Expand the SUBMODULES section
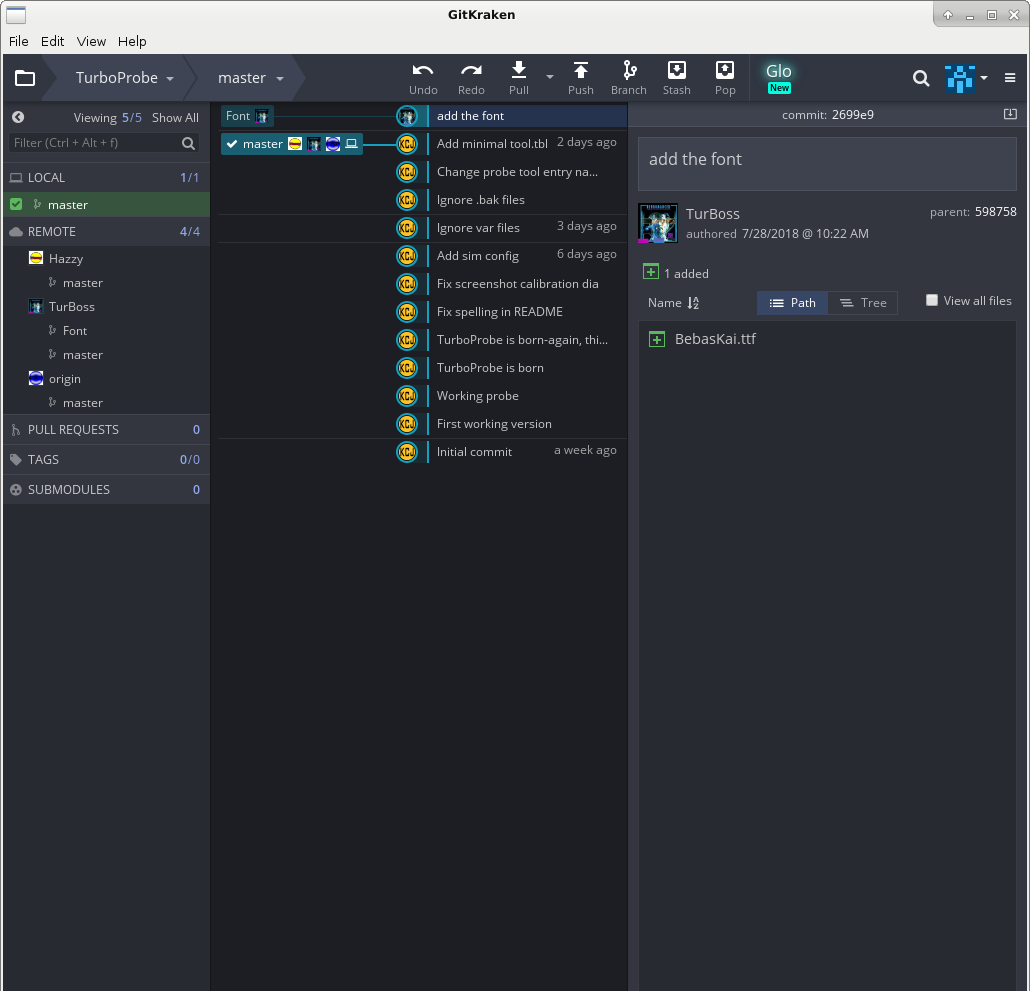Image resolution: width=1030 pixels, height=991 pixels. (106, 489)
